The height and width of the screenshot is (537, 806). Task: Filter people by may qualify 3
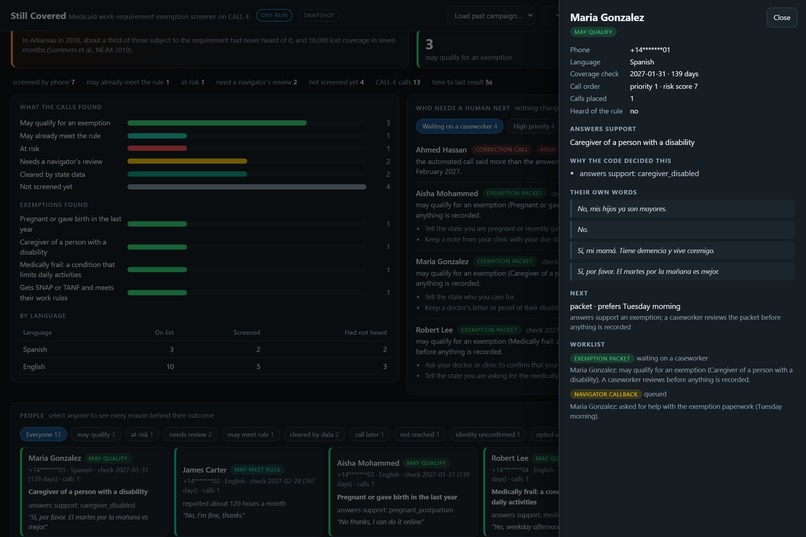[x=96, y=434]
